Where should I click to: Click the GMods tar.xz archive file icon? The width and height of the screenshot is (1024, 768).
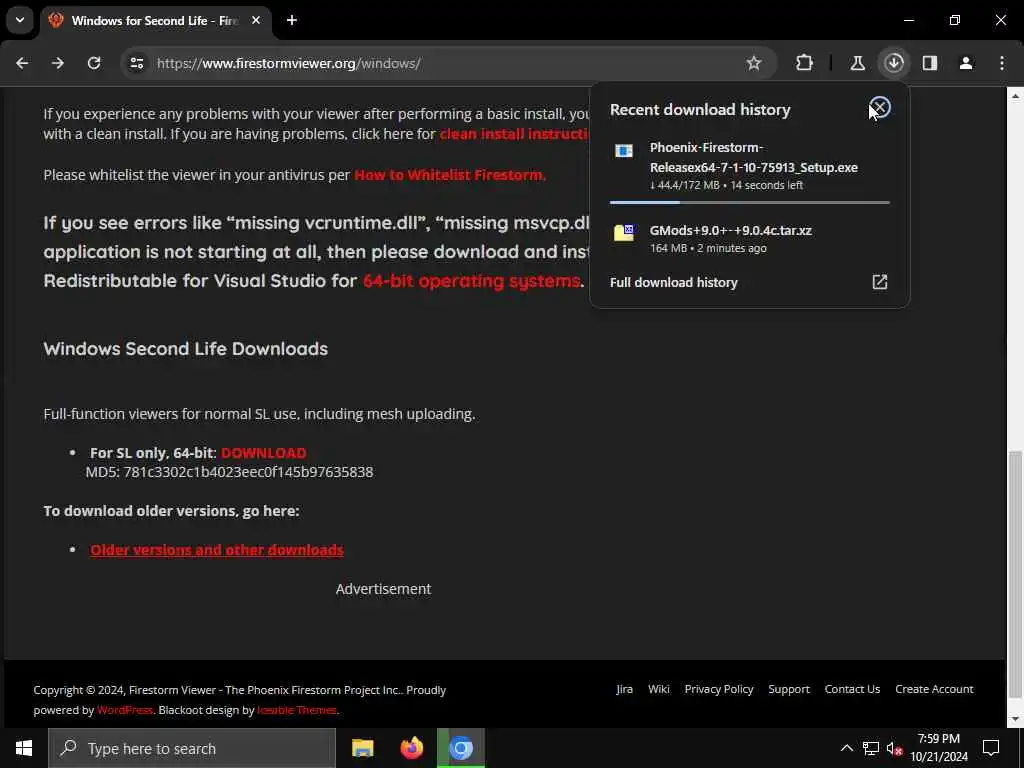624,232
